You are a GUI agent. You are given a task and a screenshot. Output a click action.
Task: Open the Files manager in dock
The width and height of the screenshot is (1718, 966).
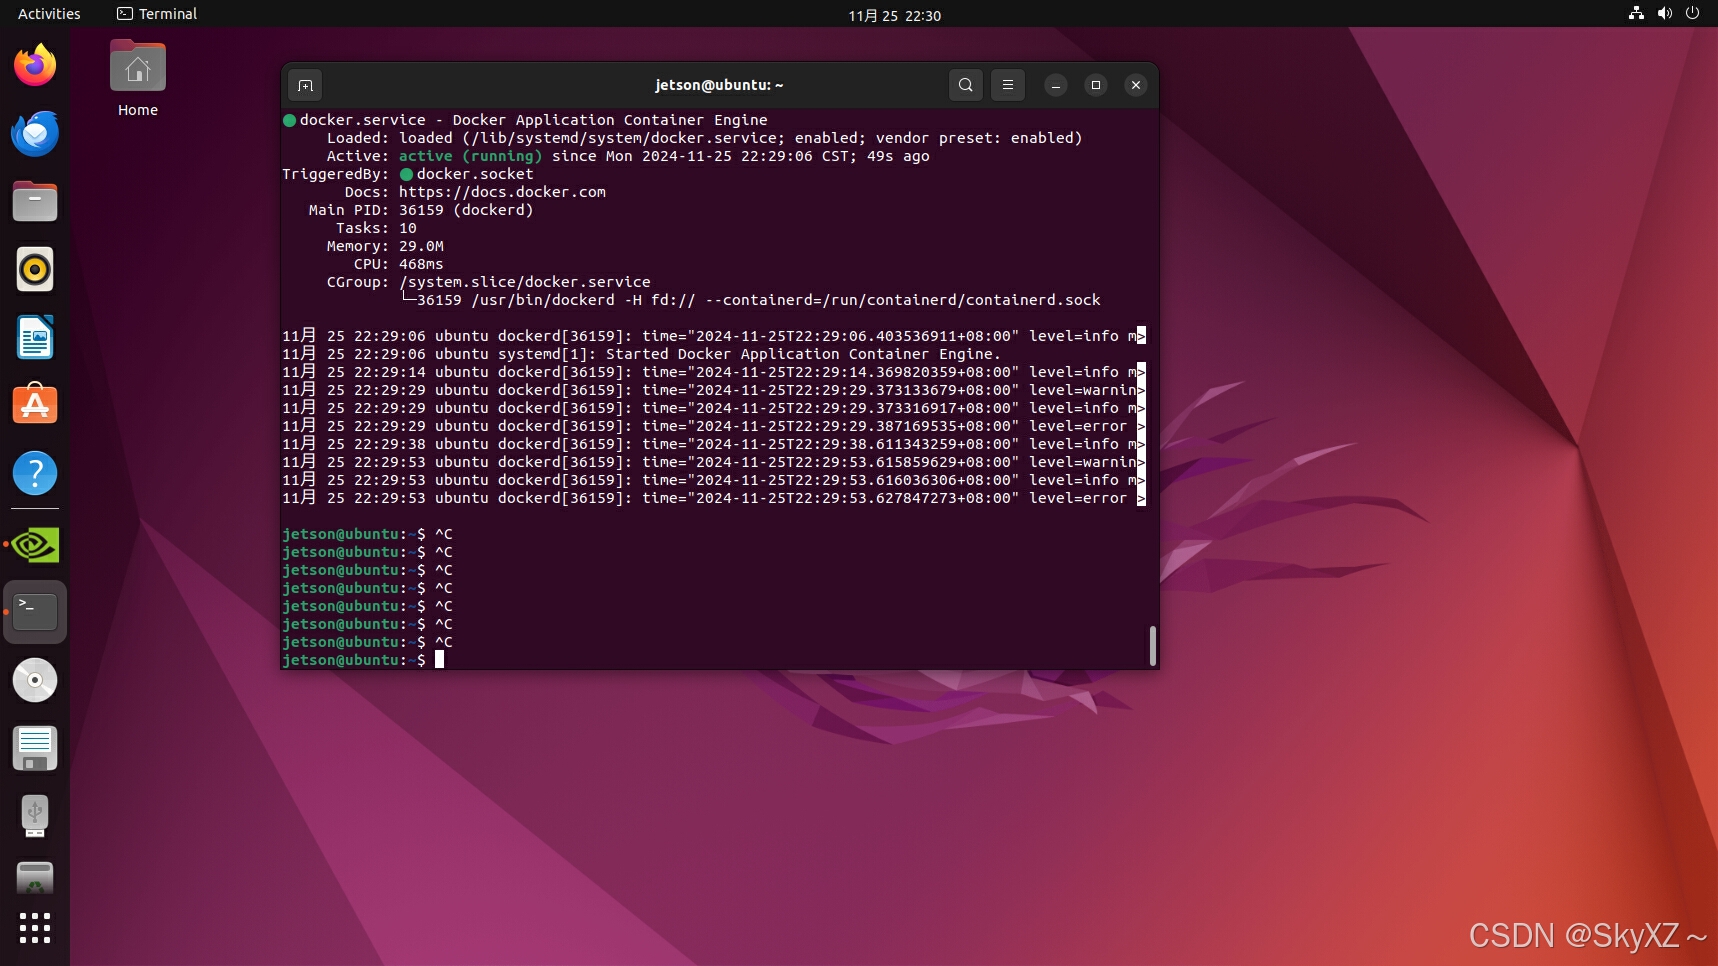coord(35,202)
